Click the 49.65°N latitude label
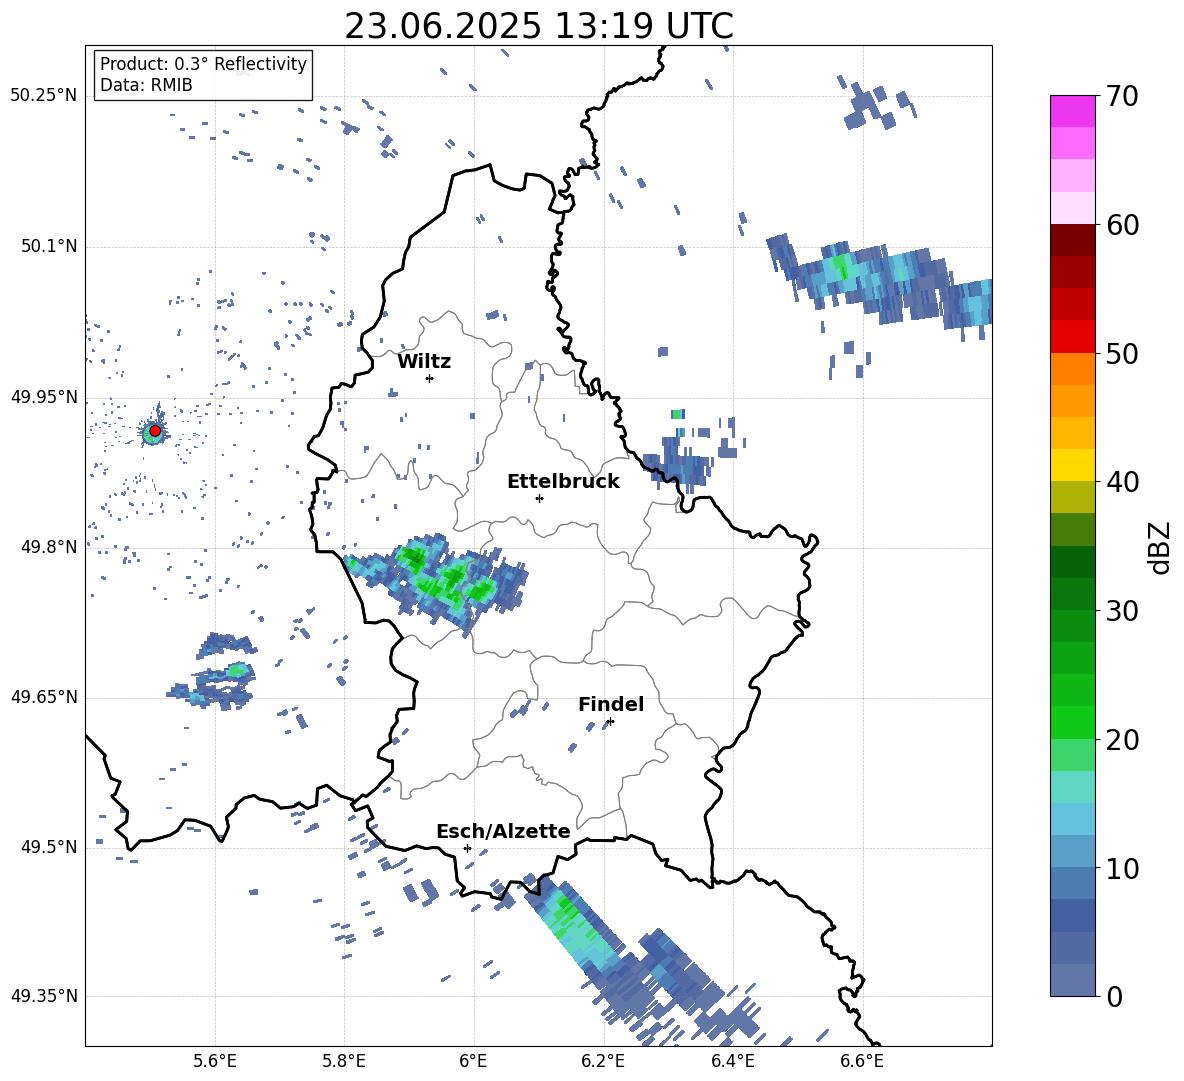Image resolution: width=1184 pixels, height=1081 pixels. [x=44, y=697]
